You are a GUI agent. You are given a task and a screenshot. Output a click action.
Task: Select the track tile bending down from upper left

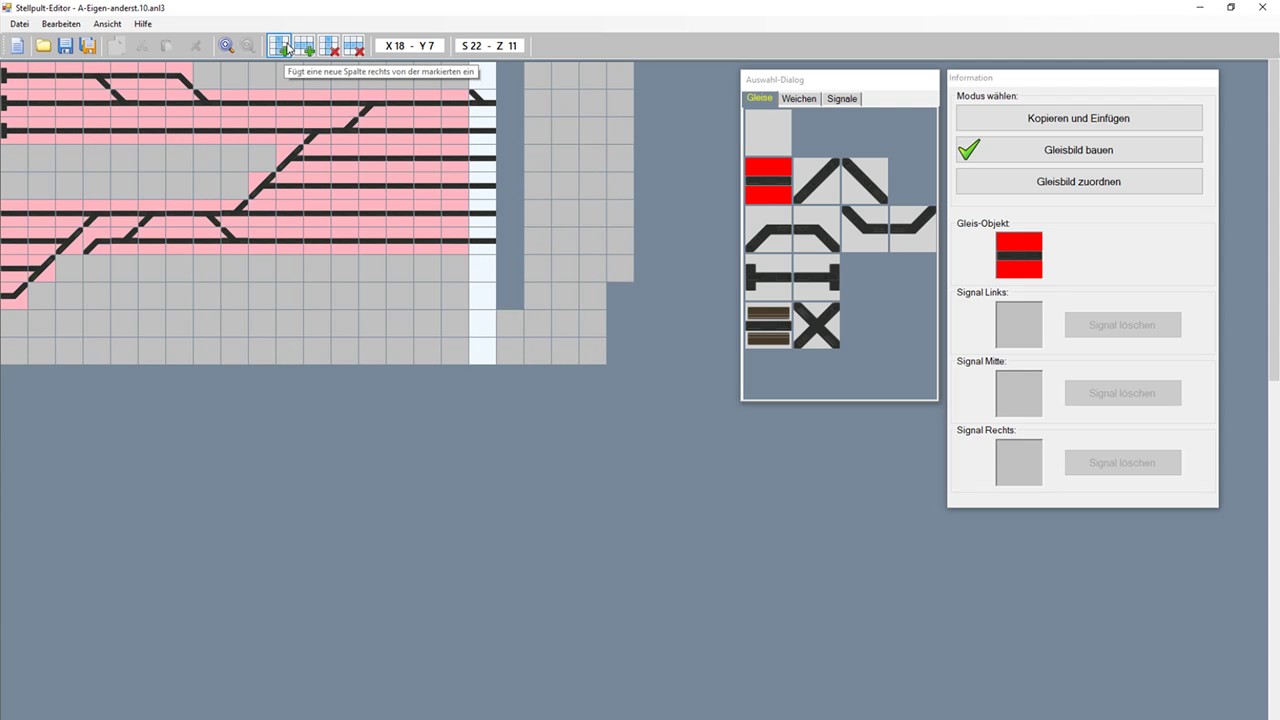coord(865,229)
